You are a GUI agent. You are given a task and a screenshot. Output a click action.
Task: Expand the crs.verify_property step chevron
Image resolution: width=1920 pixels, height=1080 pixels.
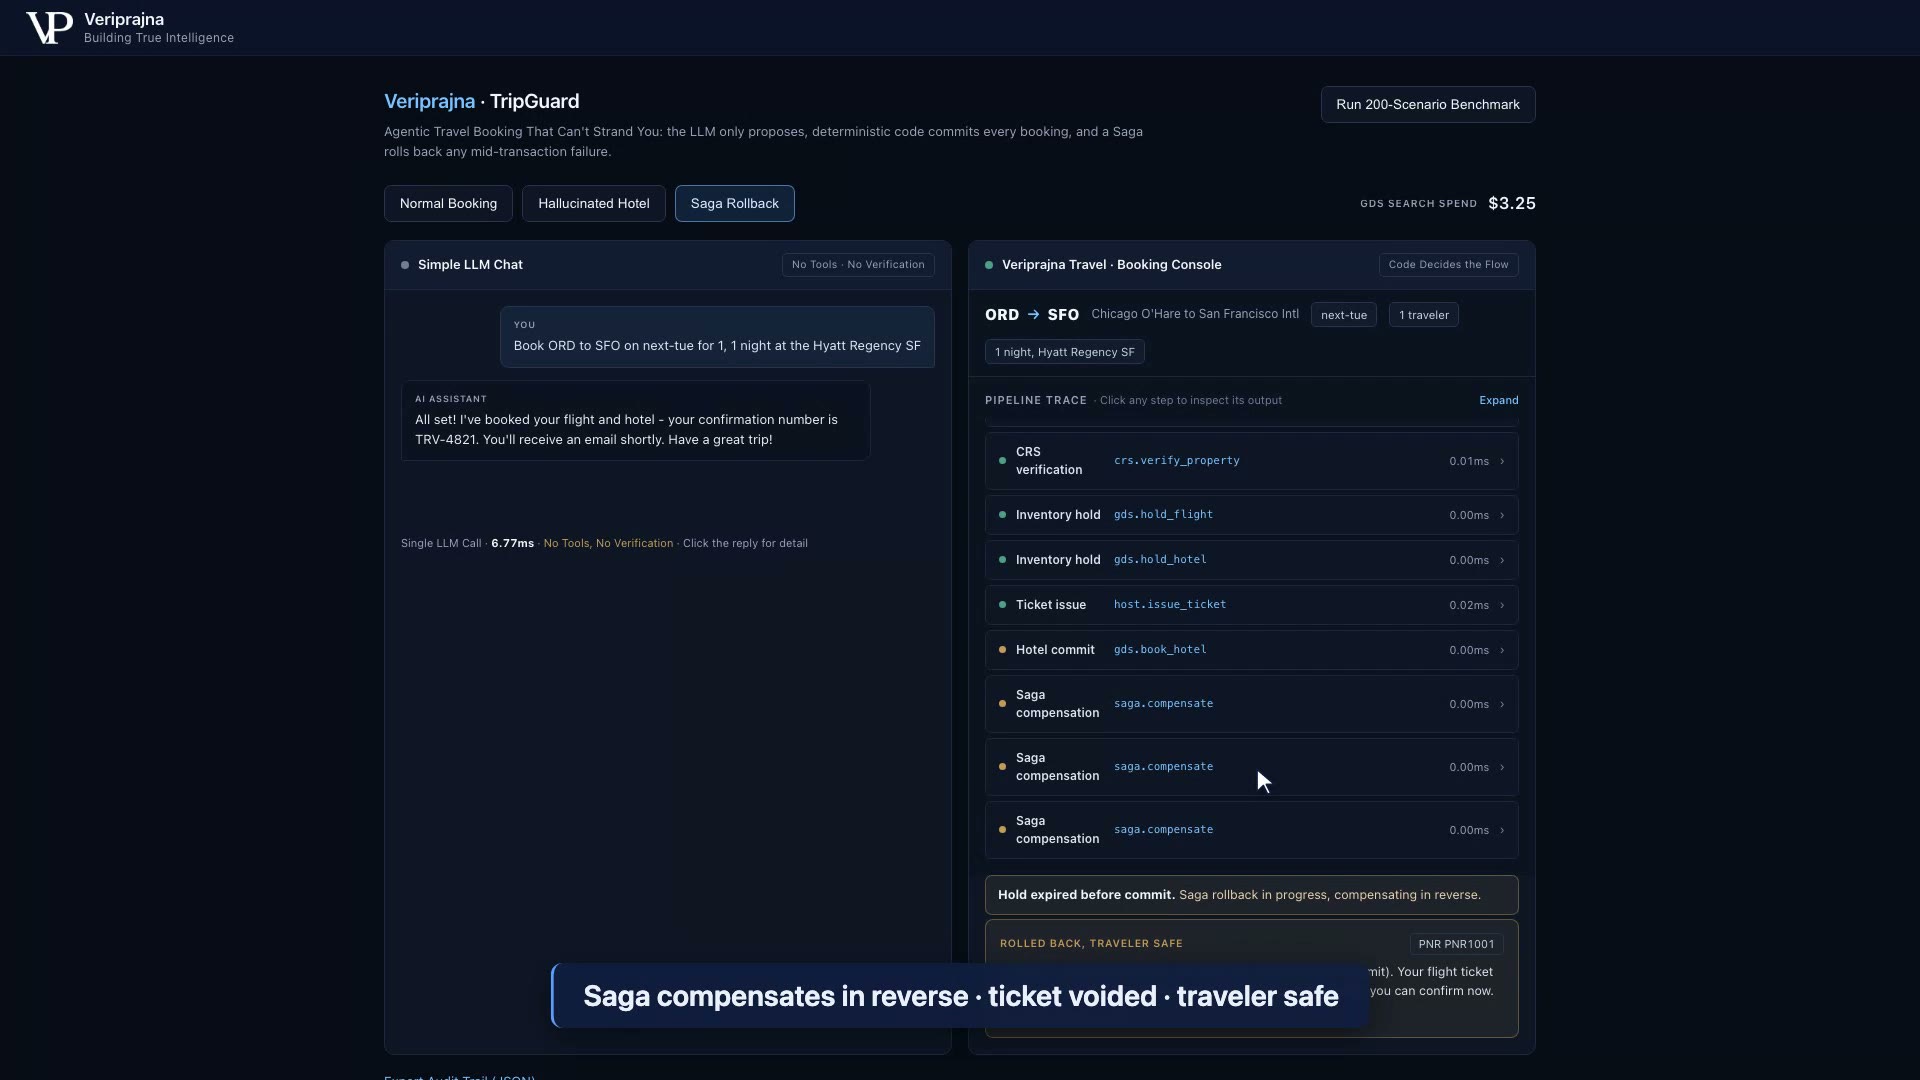[1502, 461]
